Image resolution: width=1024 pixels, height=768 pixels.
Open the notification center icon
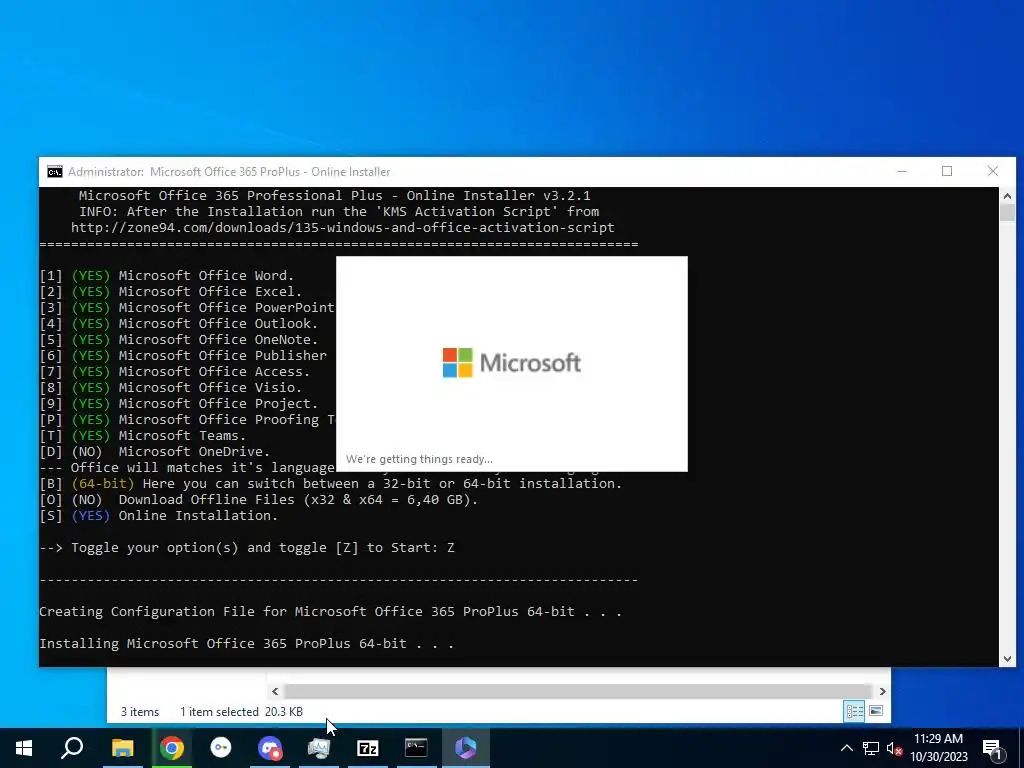click(993, 749)
